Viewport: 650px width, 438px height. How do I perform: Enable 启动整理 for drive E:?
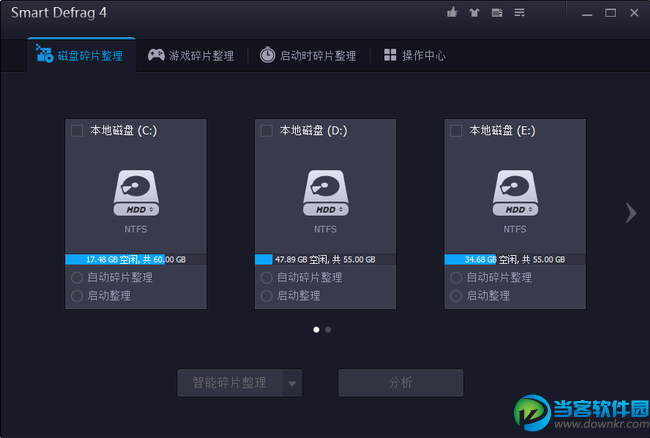[x=456, y=296]
